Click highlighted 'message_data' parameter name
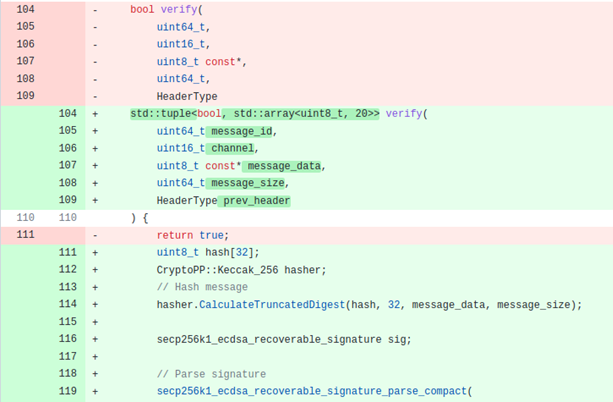613x402 pixels. [285, 166]
